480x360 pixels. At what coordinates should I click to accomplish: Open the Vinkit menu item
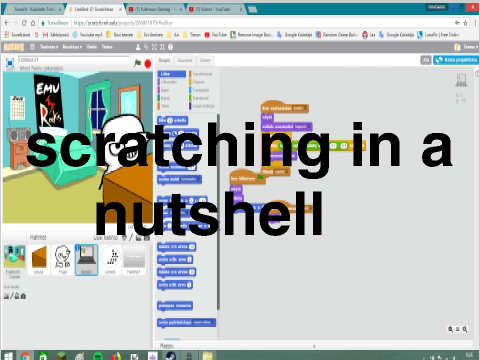pyautogui.click(x=91, y=47)
